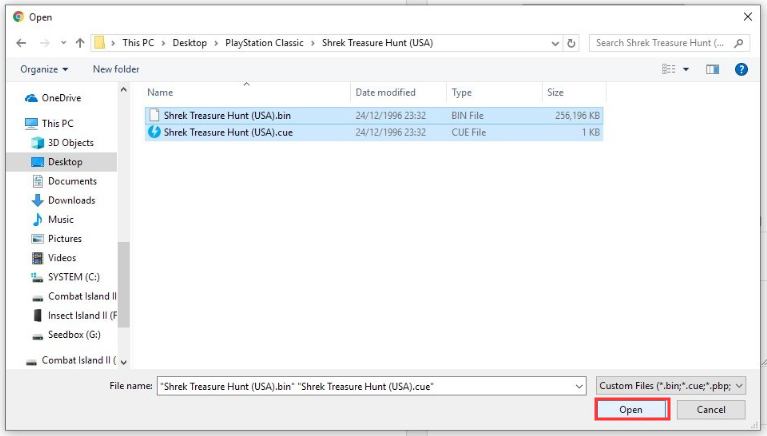767x436 pixels.
Task: Expand the File name dropdown arrow
Action: click(579, 387)
